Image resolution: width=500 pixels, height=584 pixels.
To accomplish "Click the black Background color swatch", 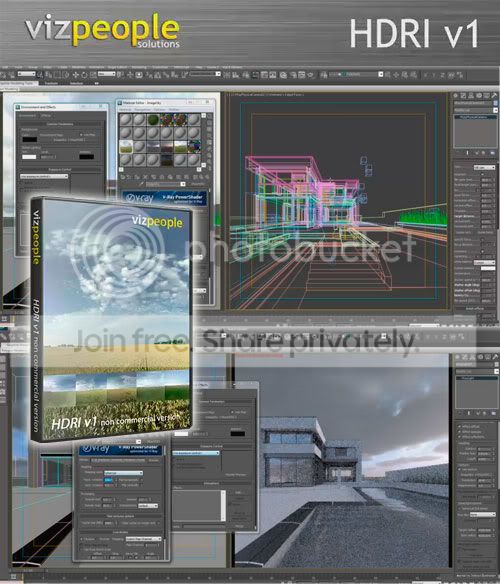I will tap(29, 139).
